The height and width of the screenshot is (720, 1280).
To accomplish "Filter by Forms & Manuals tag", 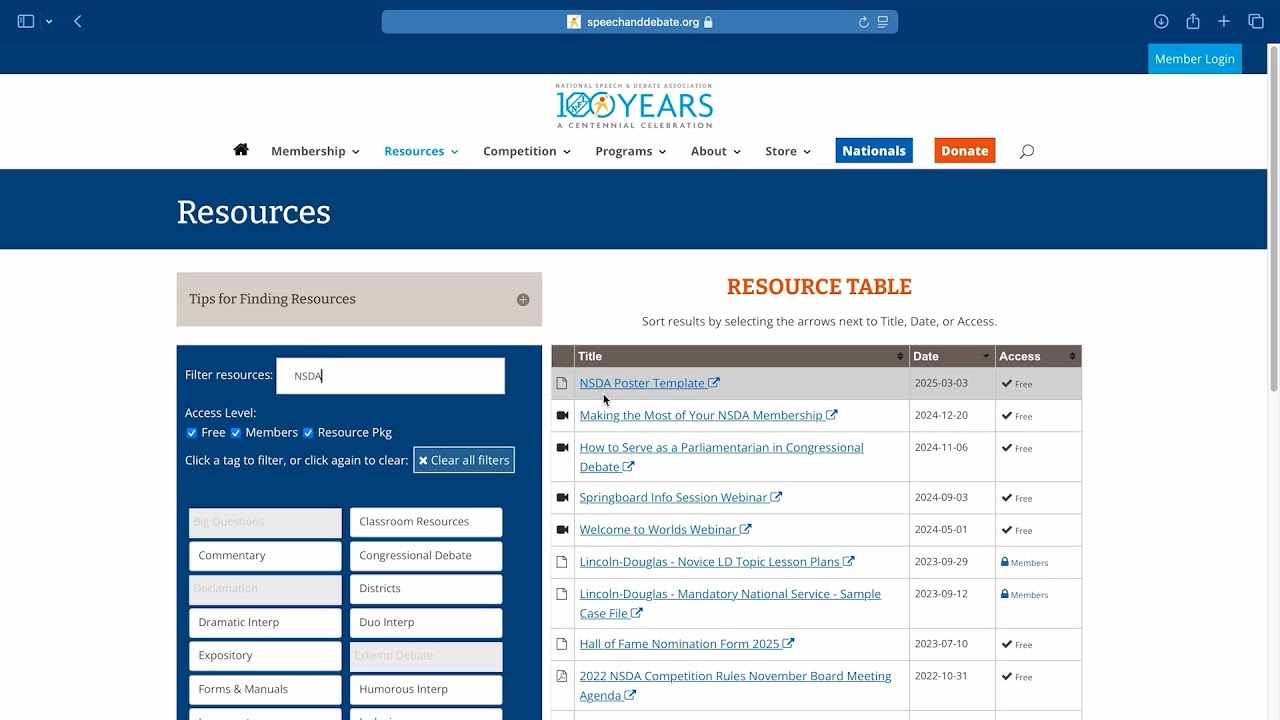I will pyautogui.click(x=265, y=689).
